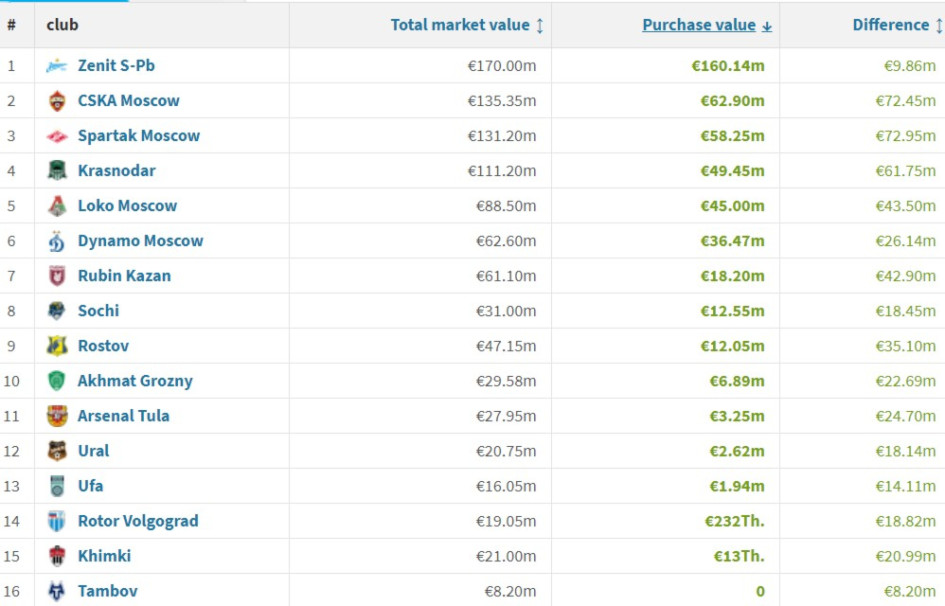Select Rostov market value €47.15m
Viewport: 945px width, 606px height.
click(506, 346)
